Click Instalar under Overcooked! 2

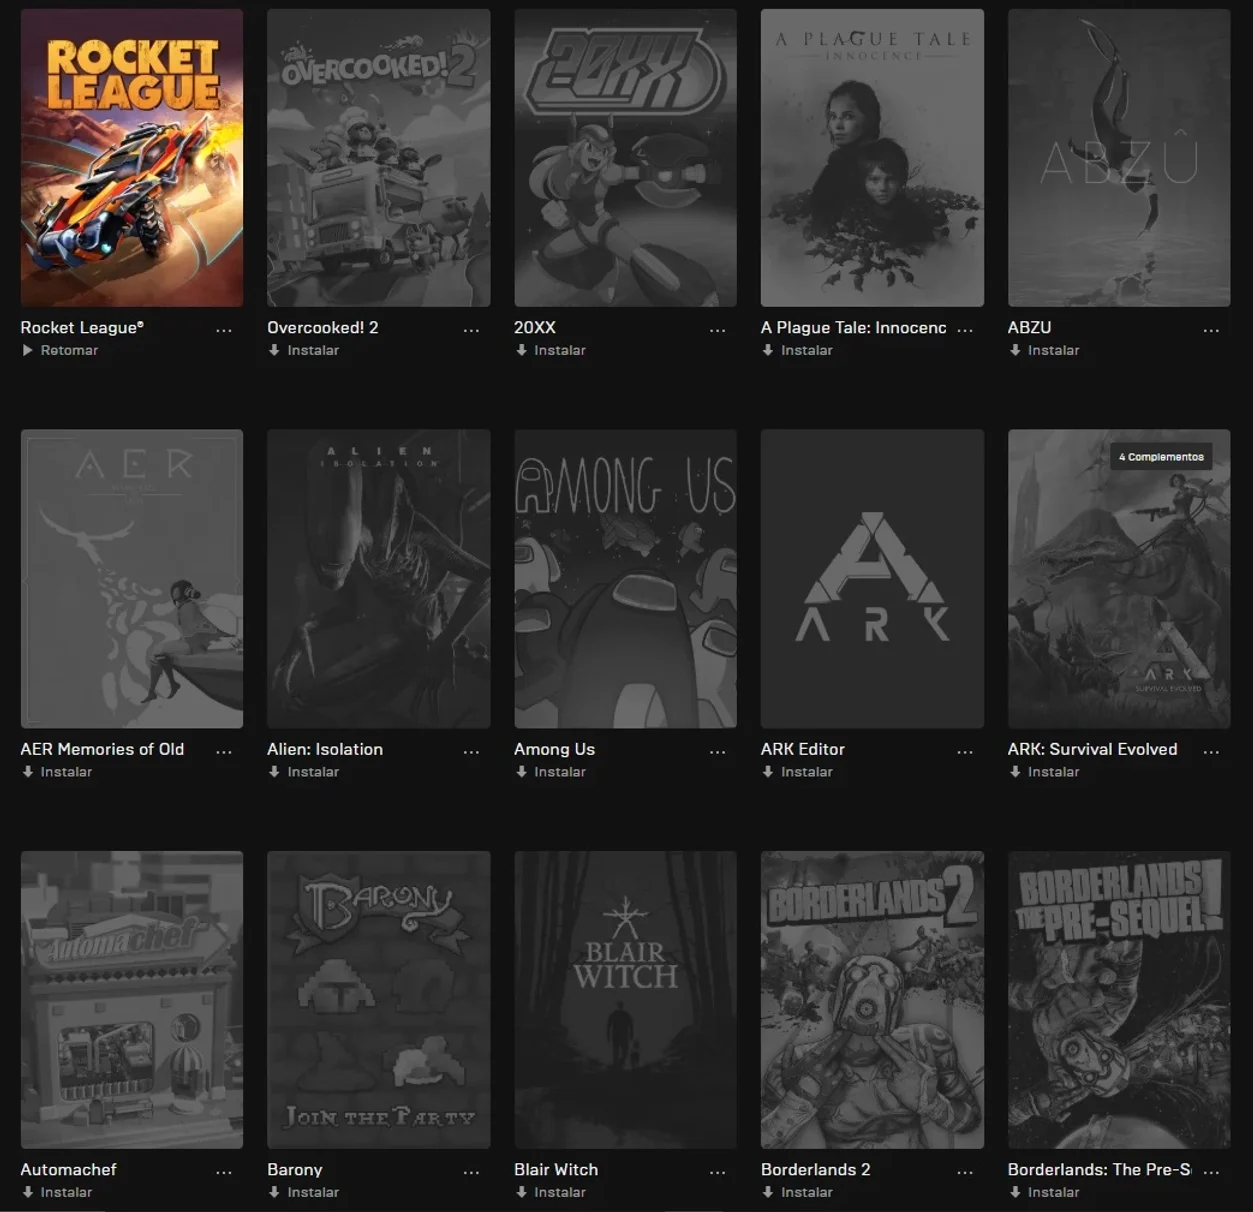[x=304, y=350]
